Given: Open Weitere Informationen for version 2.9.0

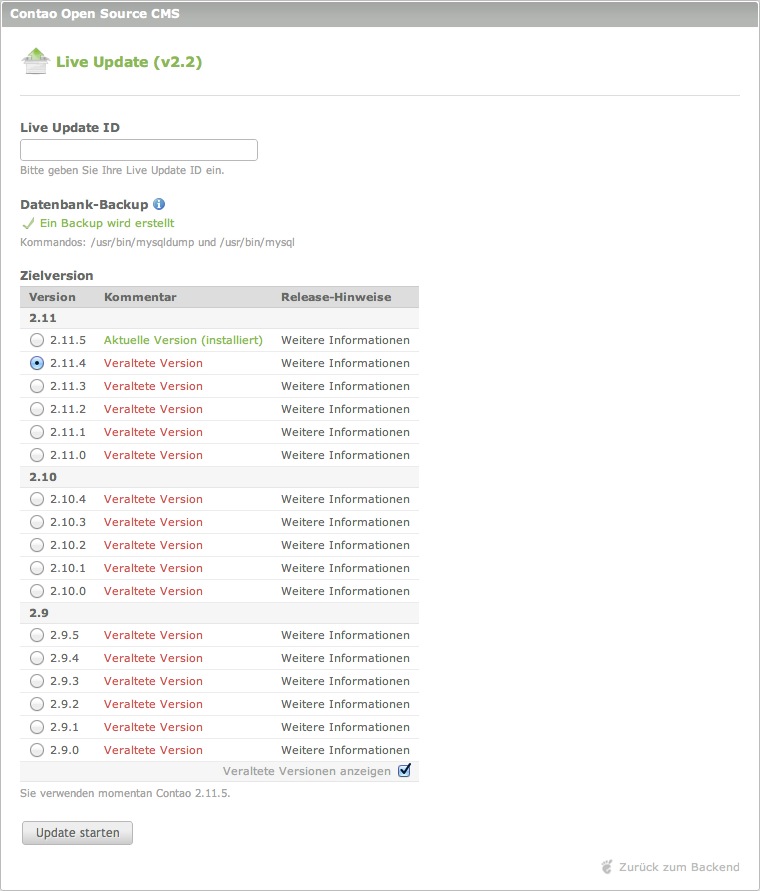Looking at the screenshot, I should (345, 750).
